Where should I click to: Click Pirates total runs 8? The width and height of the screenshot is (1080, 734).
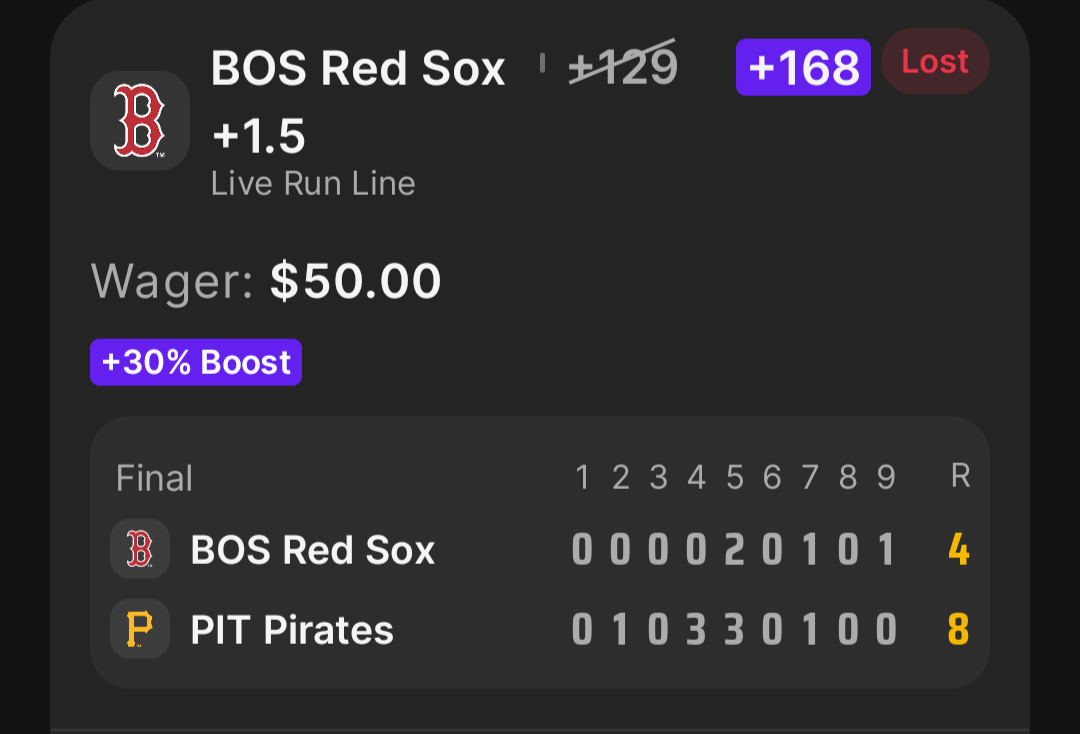[x=959, y=629]
